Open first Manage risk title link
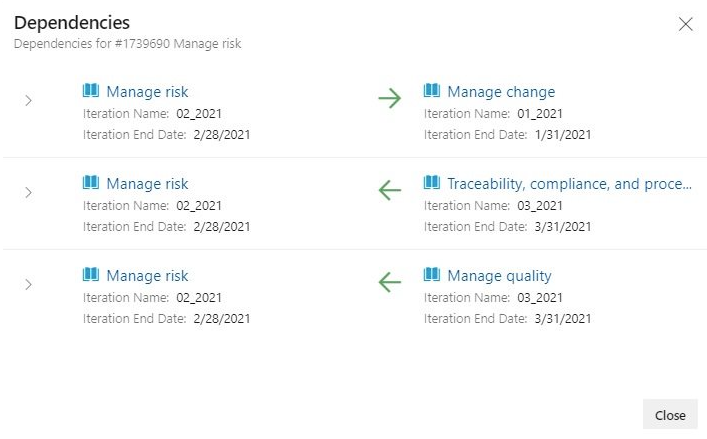Viewport: 707px width, 439px height. (147, 92)
